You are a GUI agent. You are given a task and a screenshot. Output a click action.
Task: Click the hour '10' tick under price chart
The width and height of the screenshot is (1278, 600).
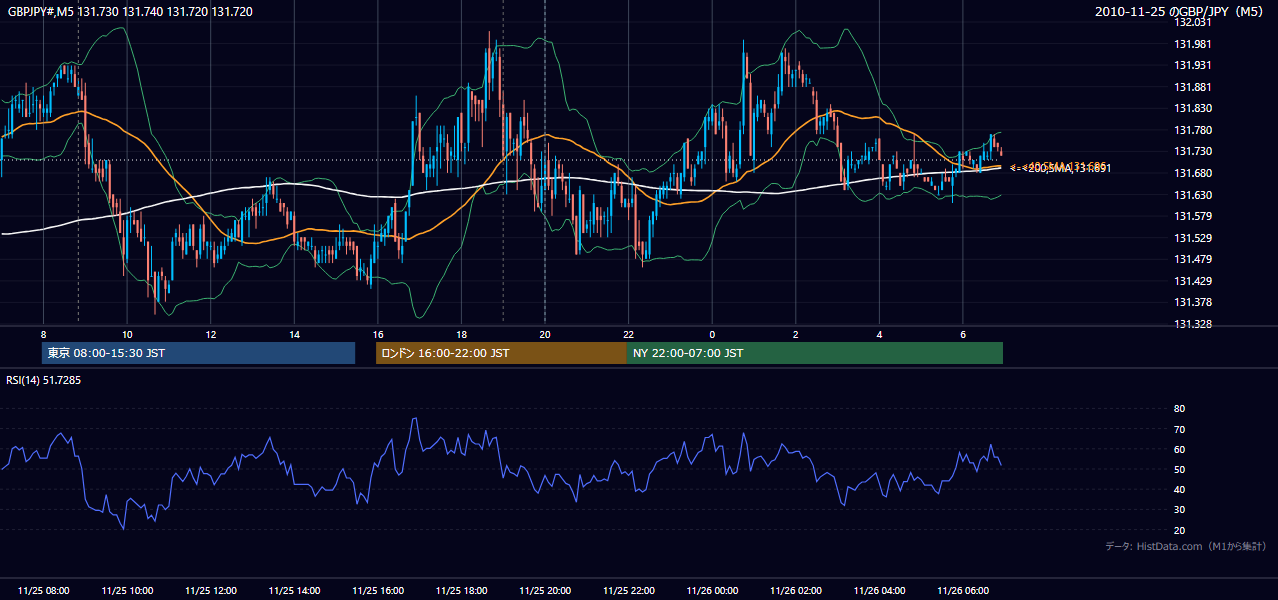coord(127,333)
